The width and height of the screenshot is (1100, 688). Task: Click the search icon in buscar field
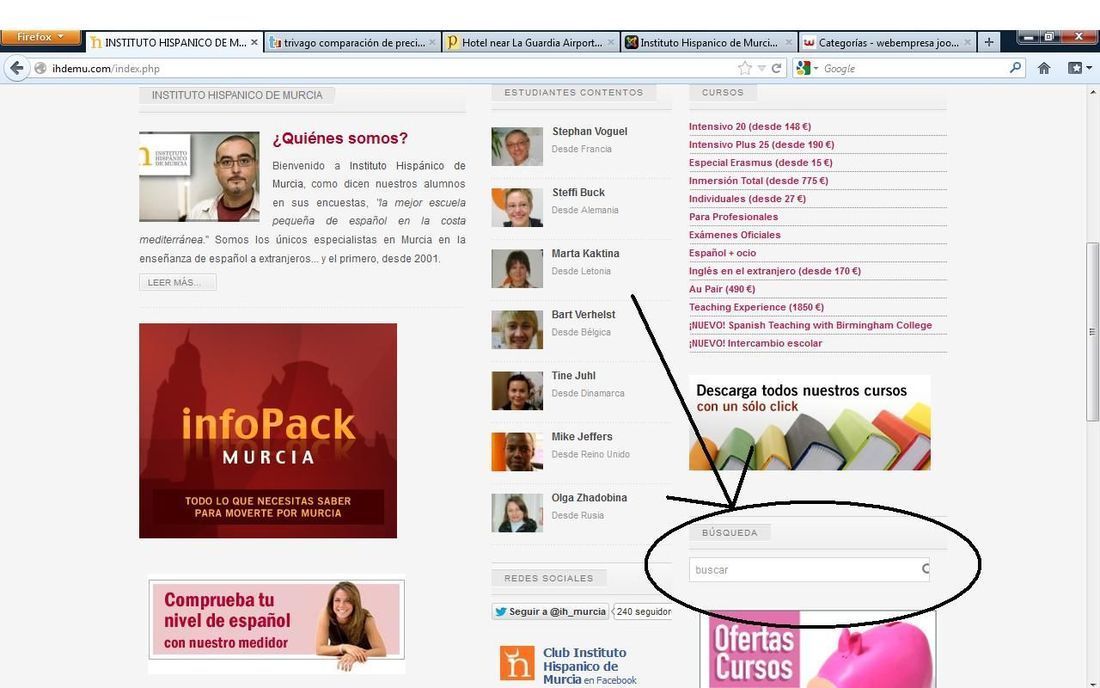(925, 569)
